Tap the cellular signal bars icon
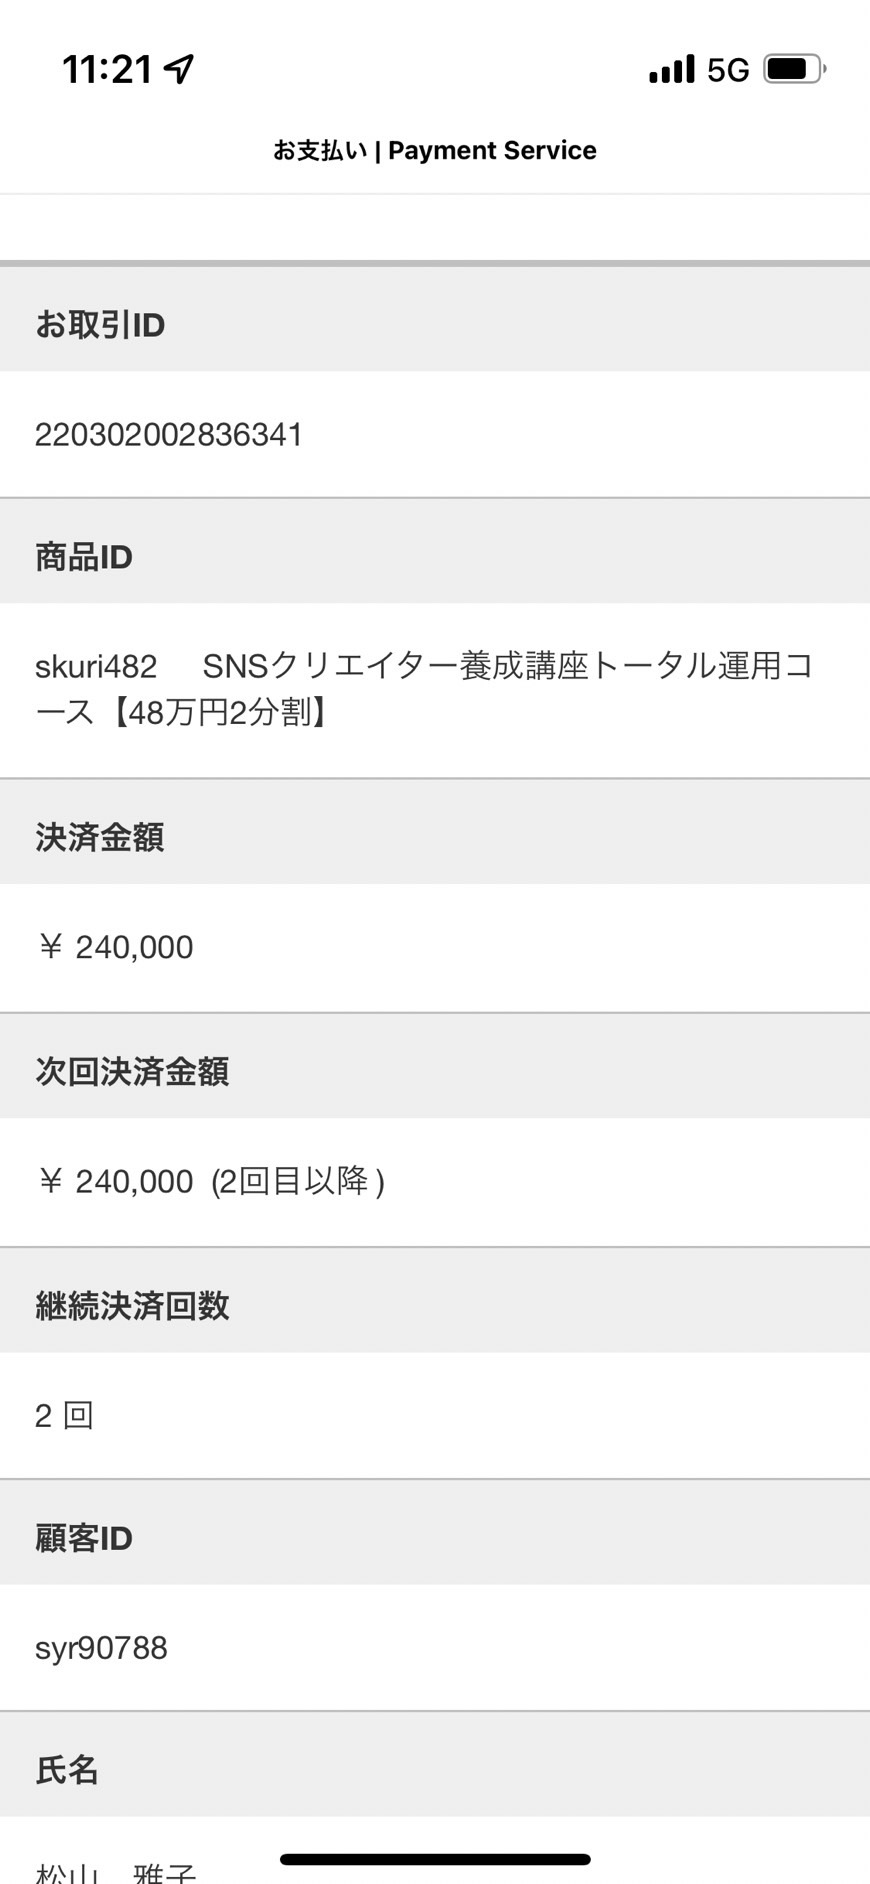 click(671, 69)
